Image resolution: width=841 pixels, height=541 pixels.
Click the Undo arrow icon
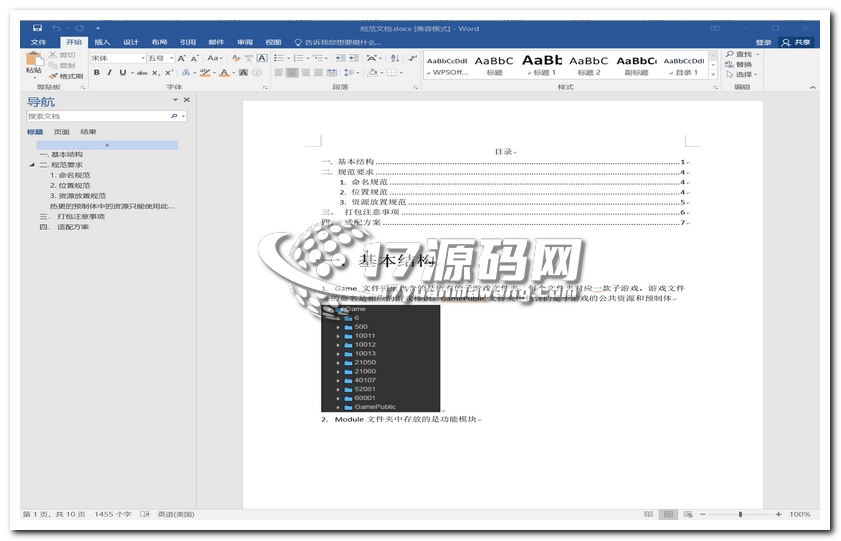56,28
